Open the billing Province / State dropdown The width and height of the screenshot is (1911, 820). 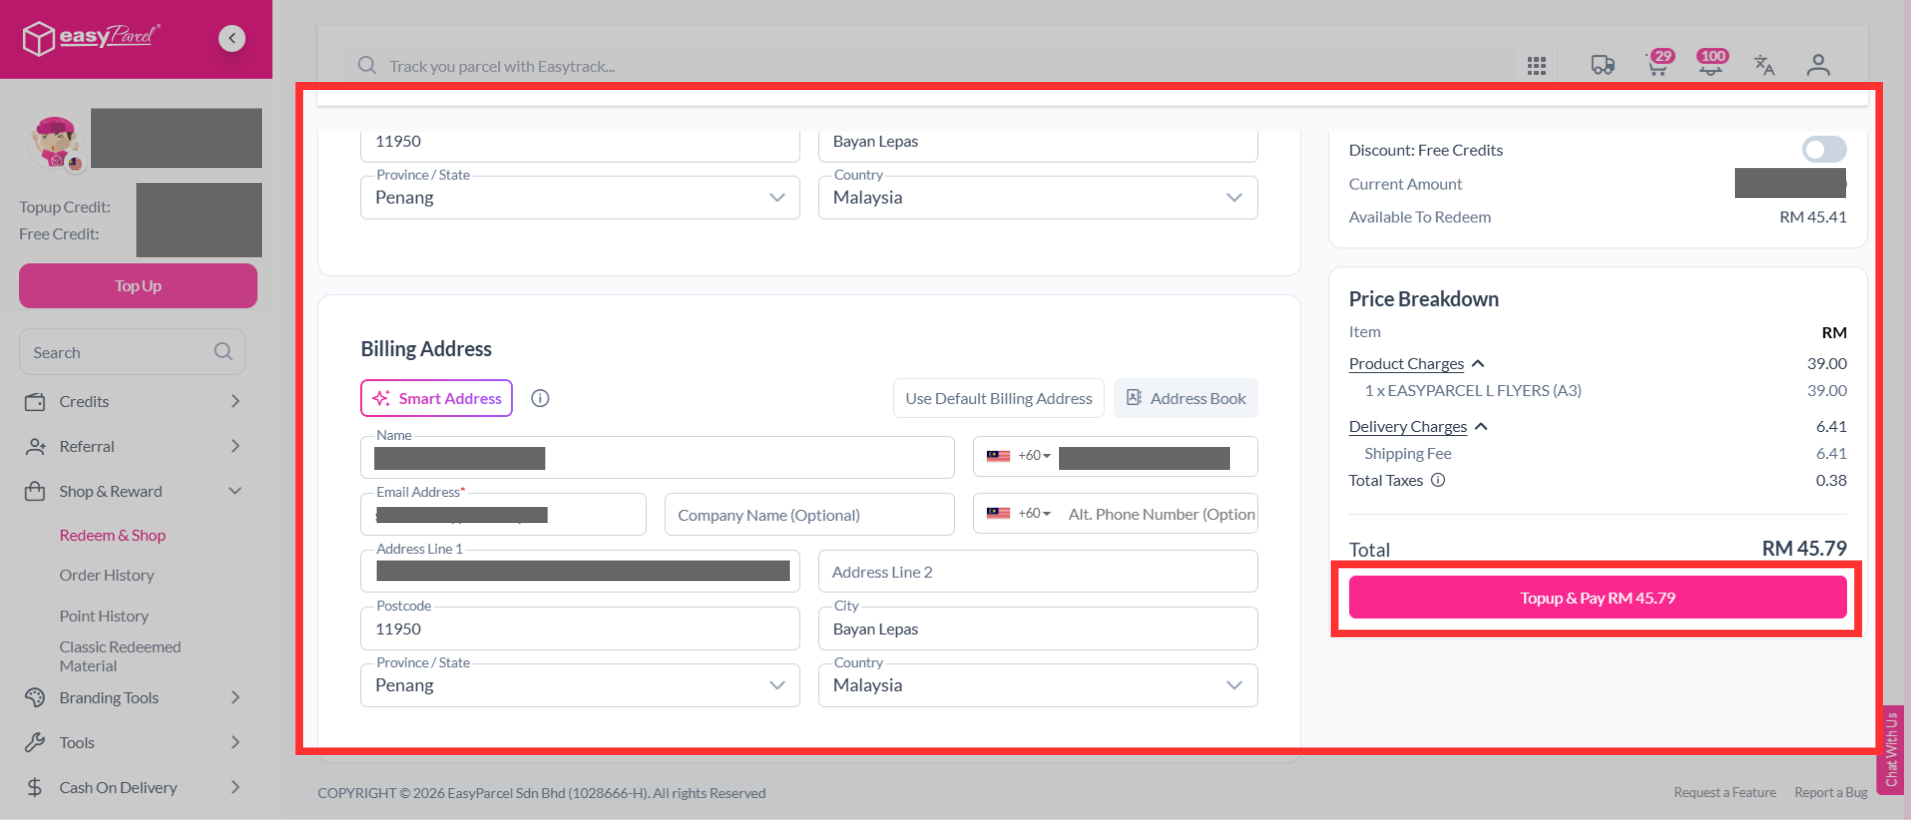[580, 686]
